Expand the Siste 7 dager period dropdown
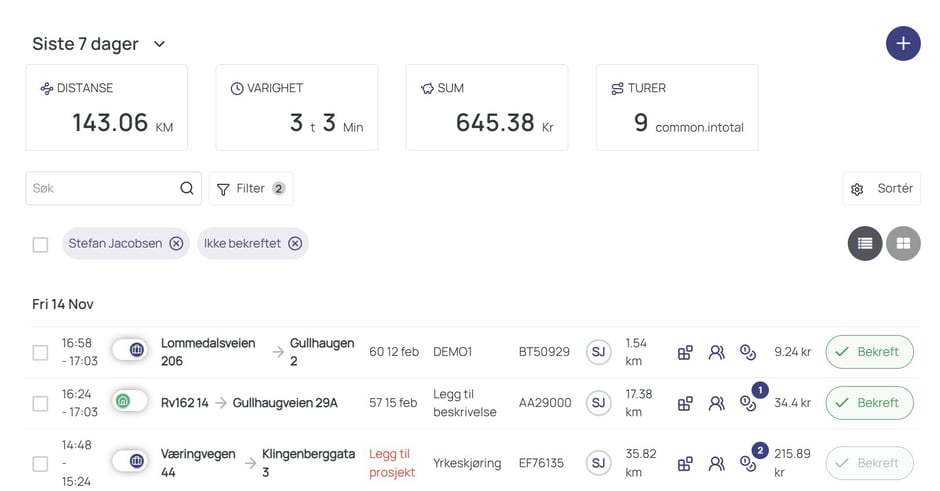 (x=159, y=44)
